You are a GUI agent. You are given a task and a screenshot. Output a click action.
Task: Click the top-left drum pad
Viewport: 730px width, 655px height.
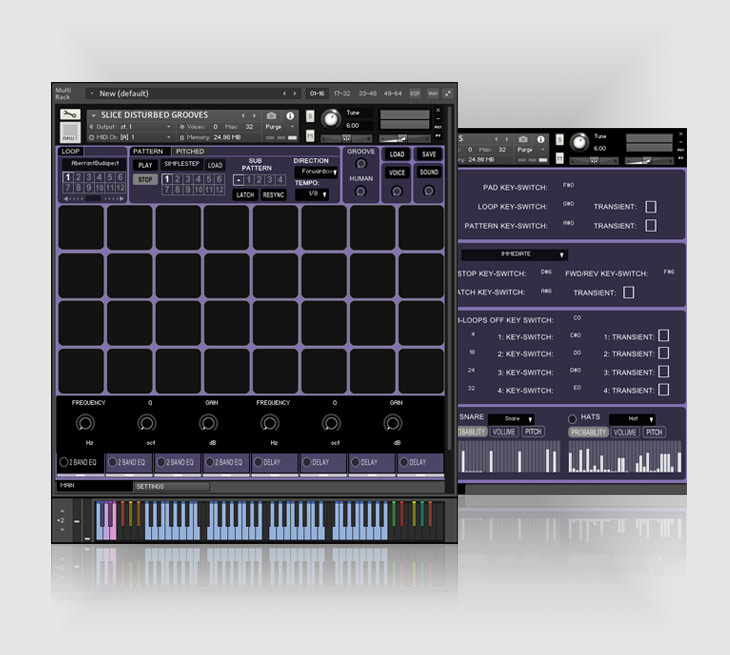(81, 227)
